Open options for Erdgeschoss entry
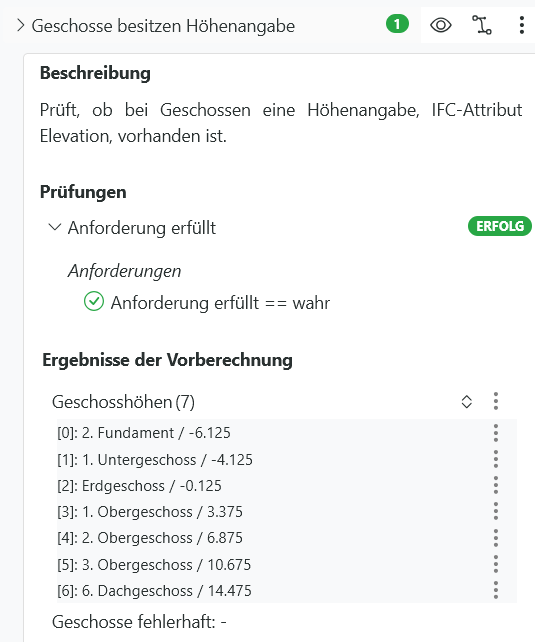 [496, 486]
